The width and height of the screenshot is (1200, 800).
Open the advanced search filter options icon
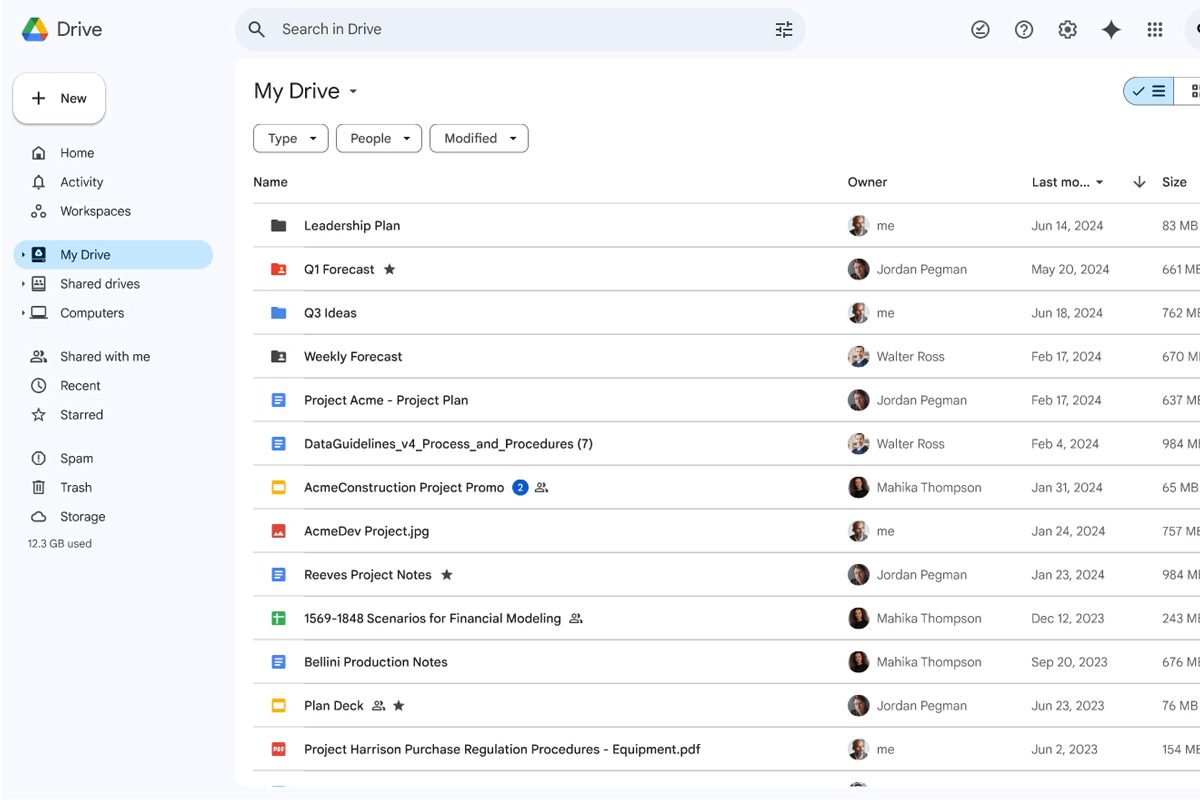(784, 30)
